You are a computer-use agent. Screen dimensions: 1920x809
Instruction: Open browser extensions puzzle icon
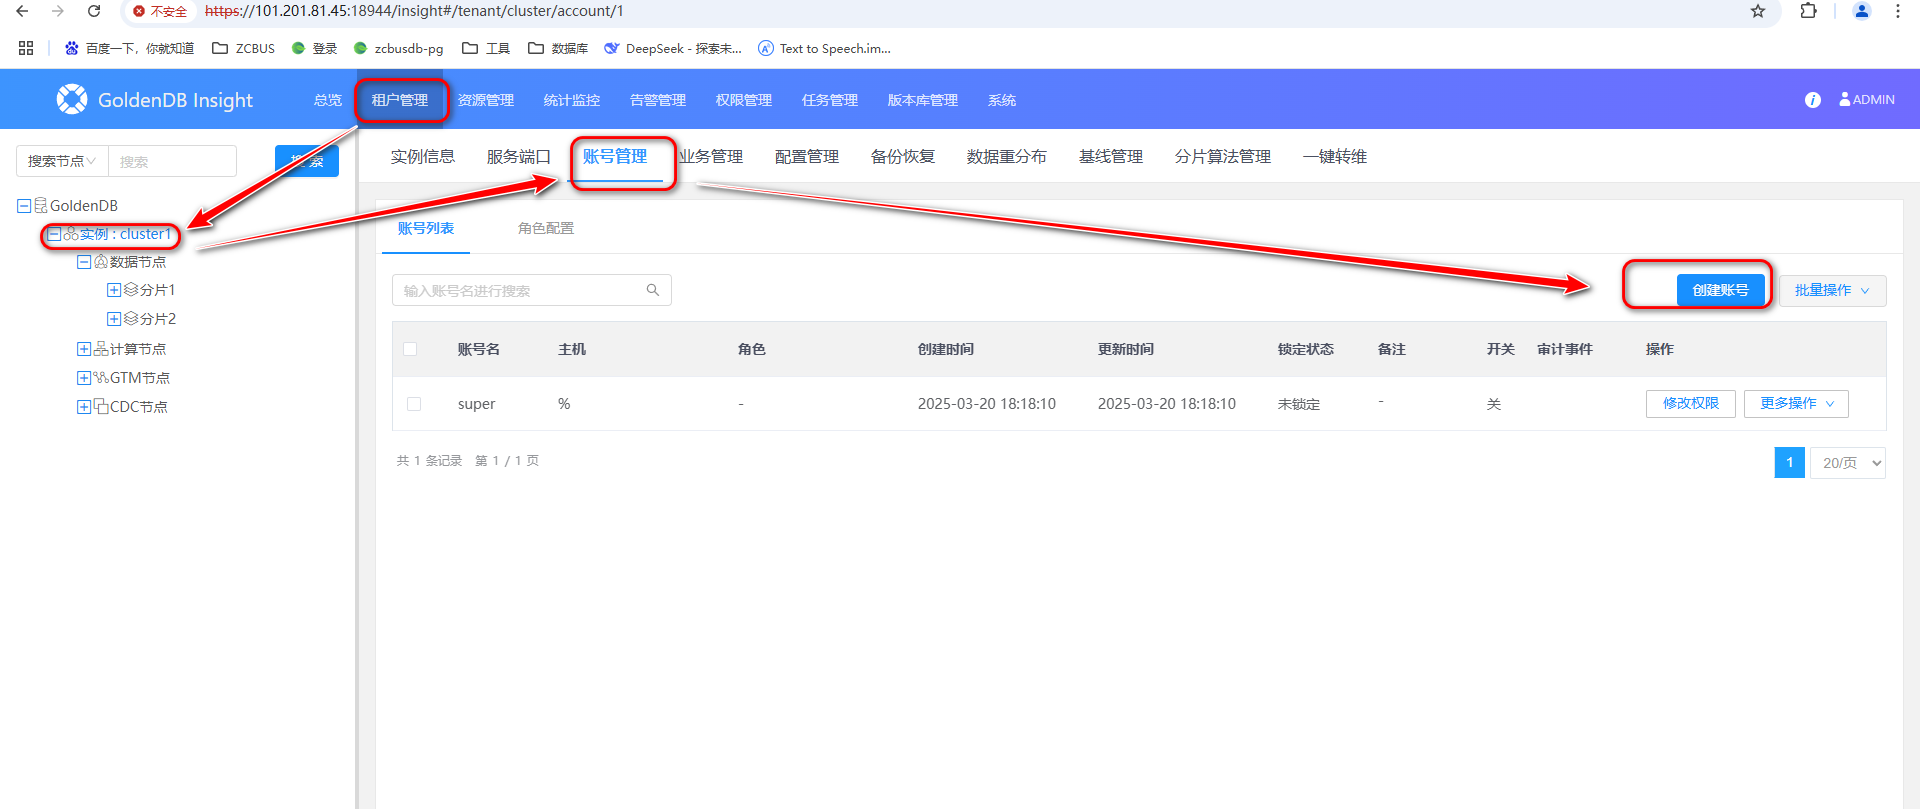coord(1808,11)
